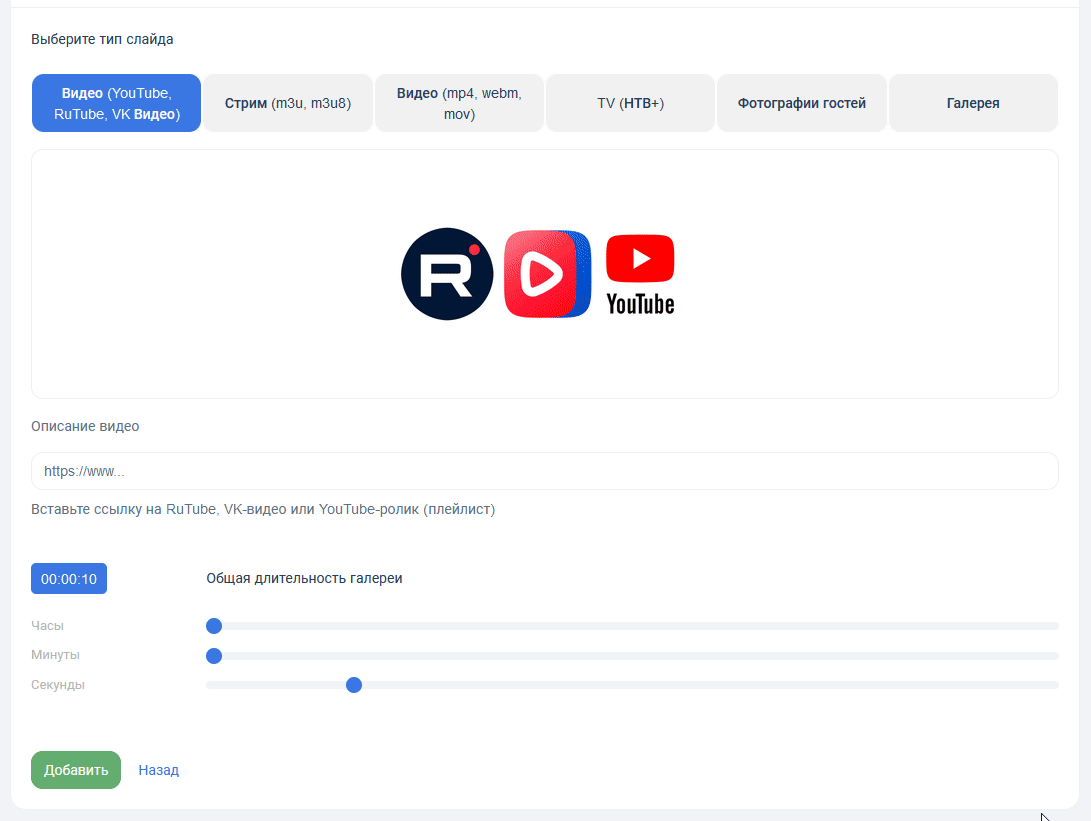Choose the TV (НТВ+) slide type
Image resolution: width=1091 pixels, height=821 pixels.
point(631,103)
